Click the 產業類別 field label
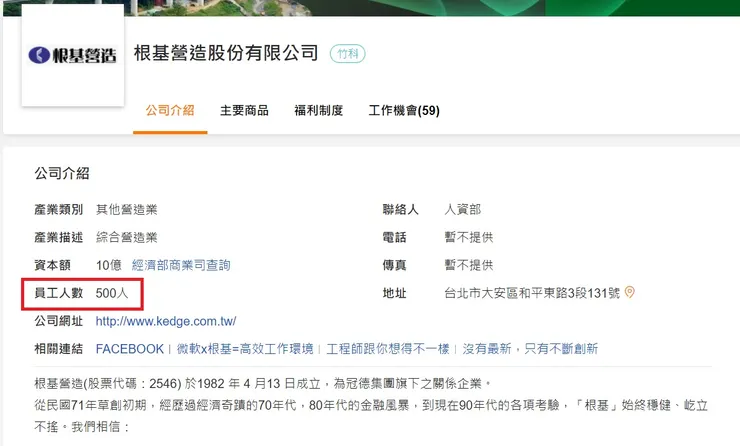This screenshot has height=446, width=740. [59, 210]
